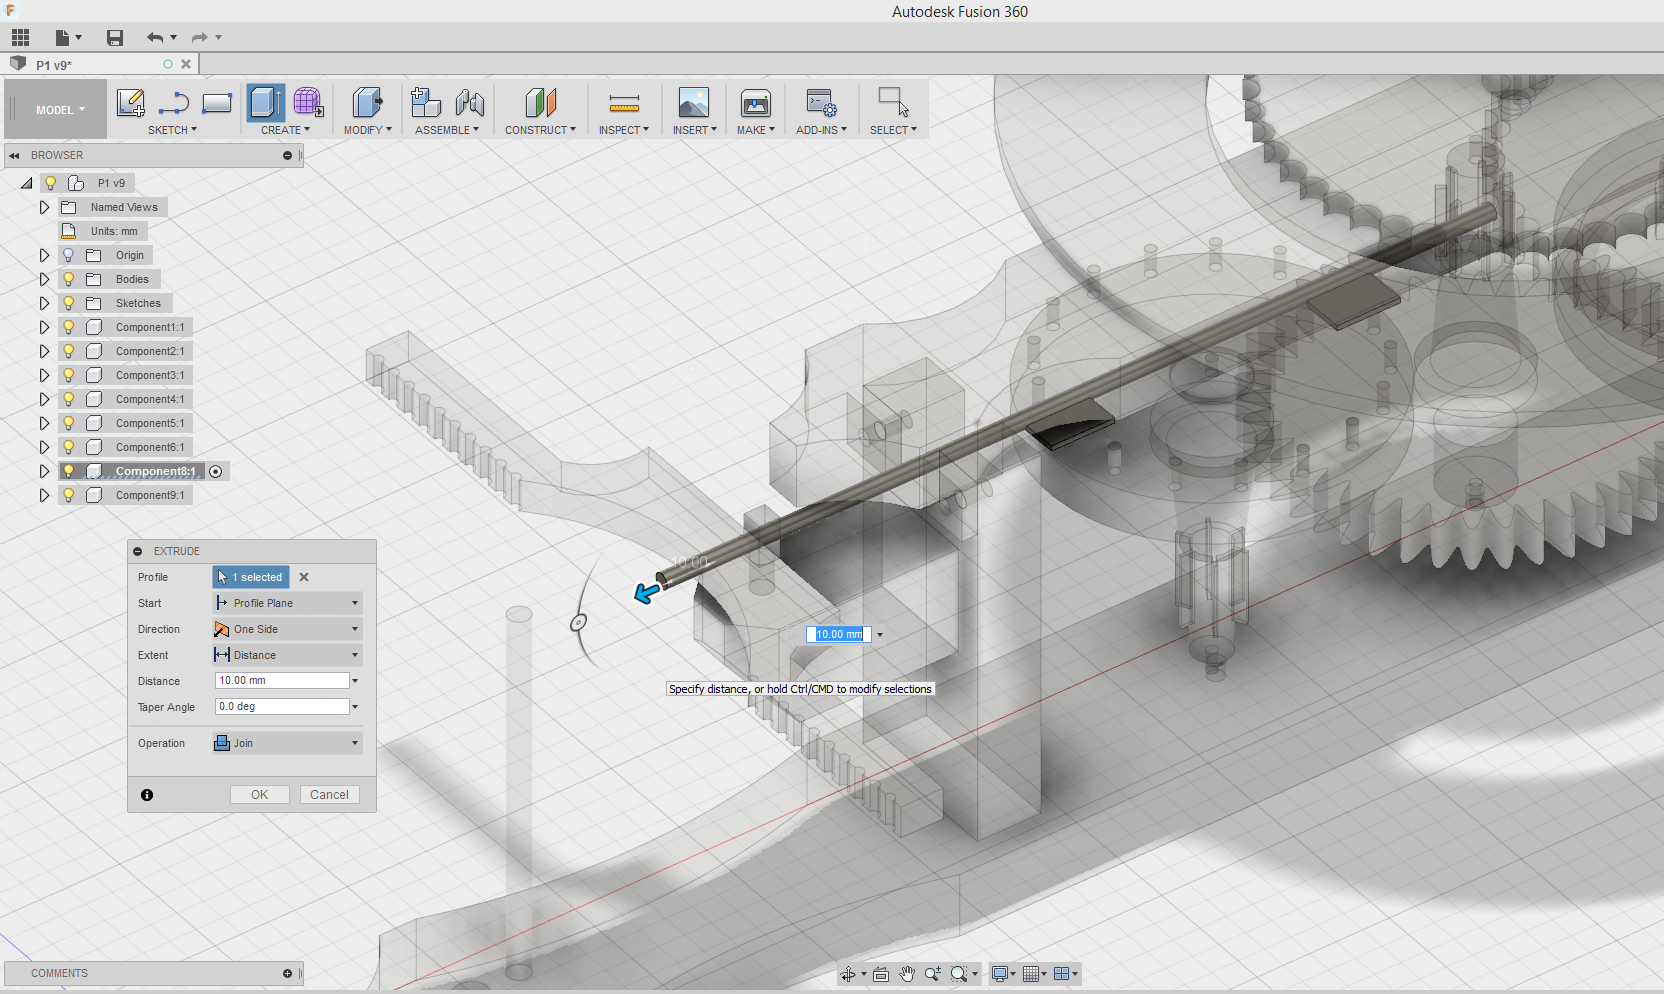Open the Viewports layout icon

point(1062,974)
